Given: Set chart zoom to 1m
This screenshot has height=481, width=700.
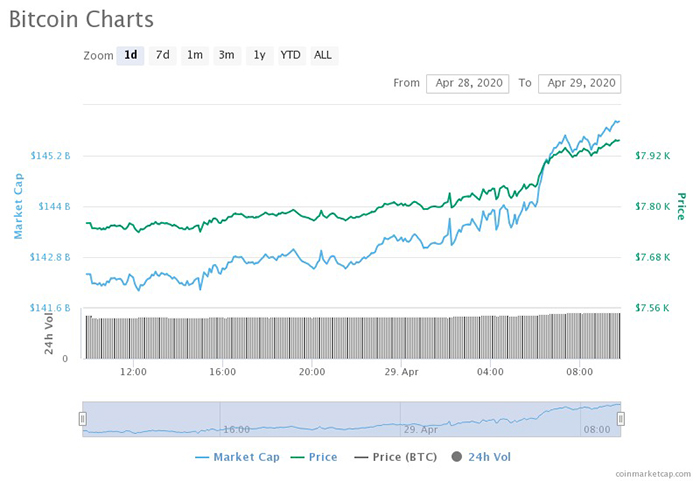Looking at the screenshot, I should tap(195, 55).
